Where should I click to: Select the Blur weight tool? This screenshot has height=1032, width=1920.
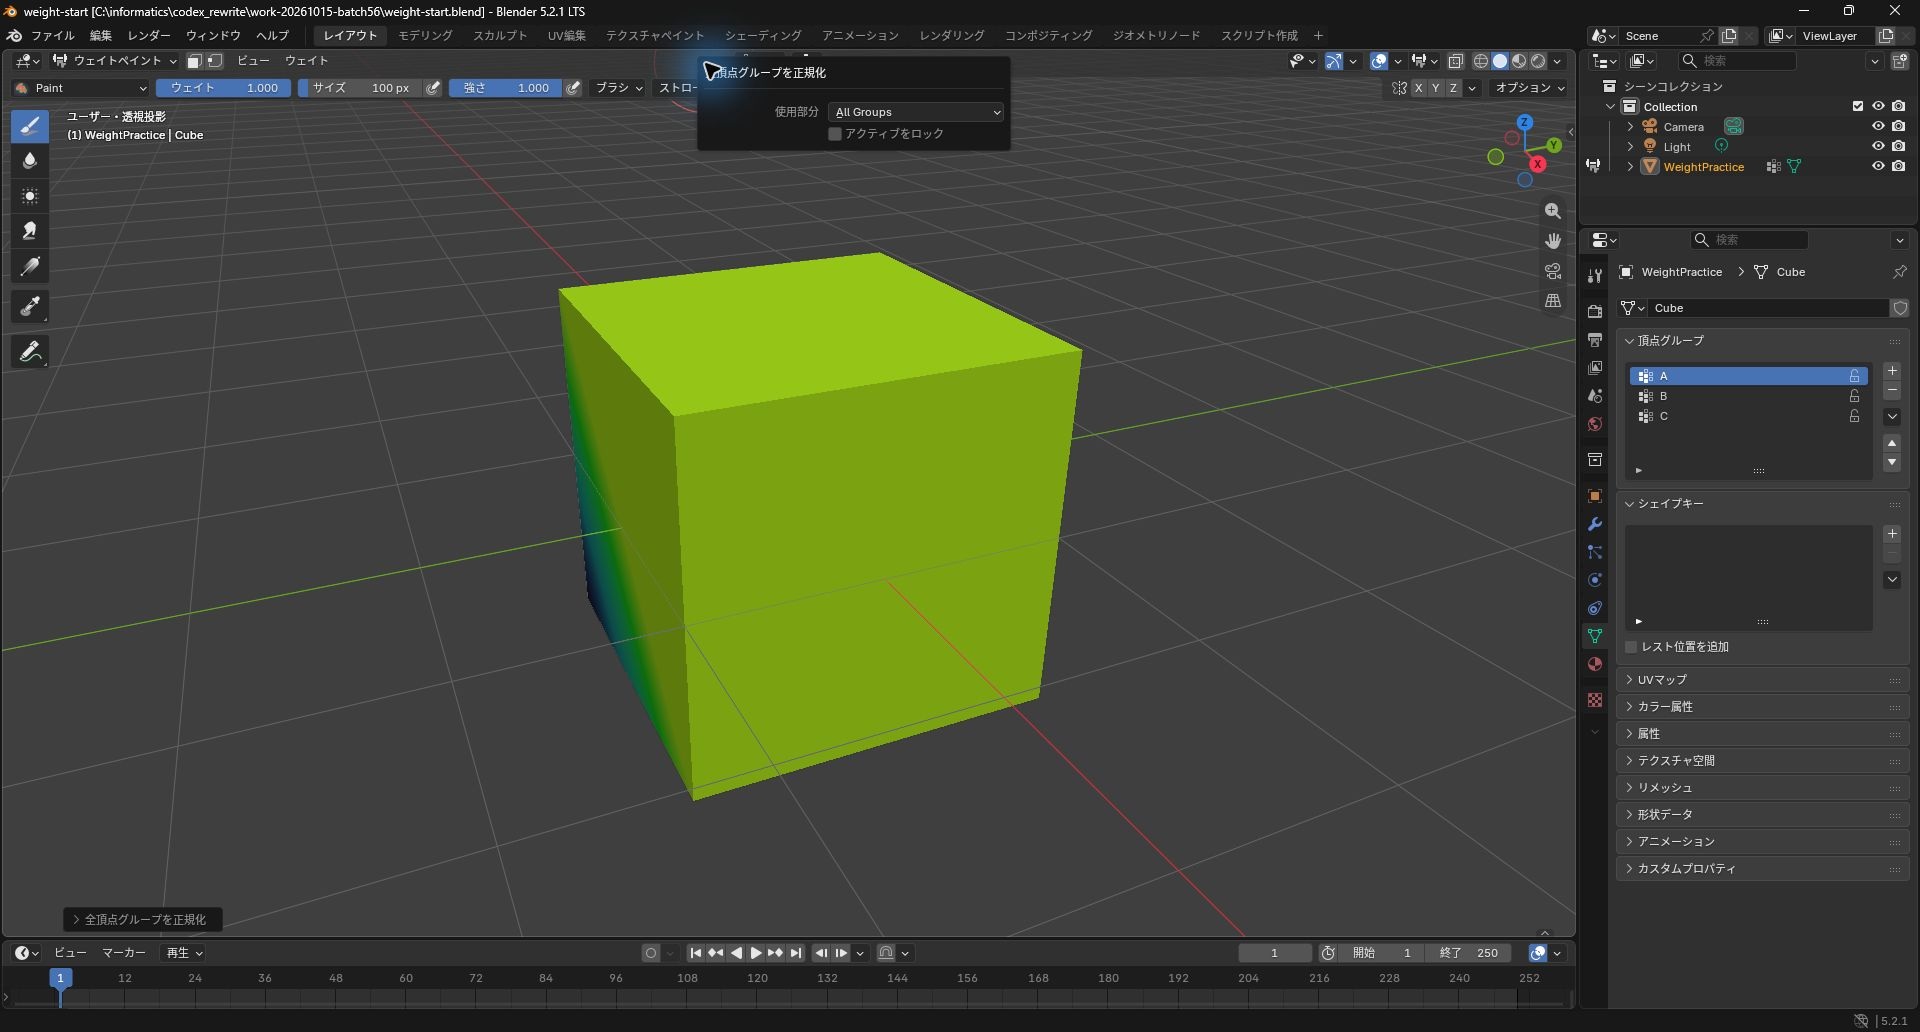click(x=30, y=161)
